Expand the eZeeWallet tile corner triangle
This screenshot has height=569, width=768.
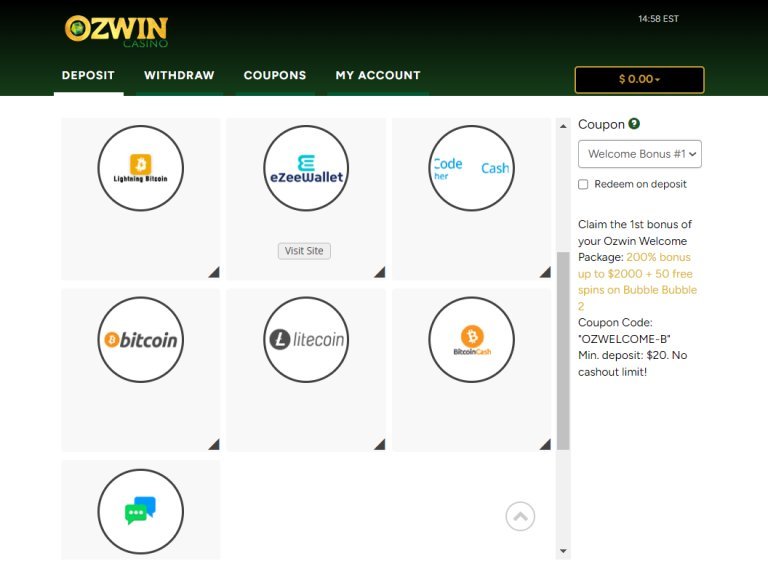(380, 272)
